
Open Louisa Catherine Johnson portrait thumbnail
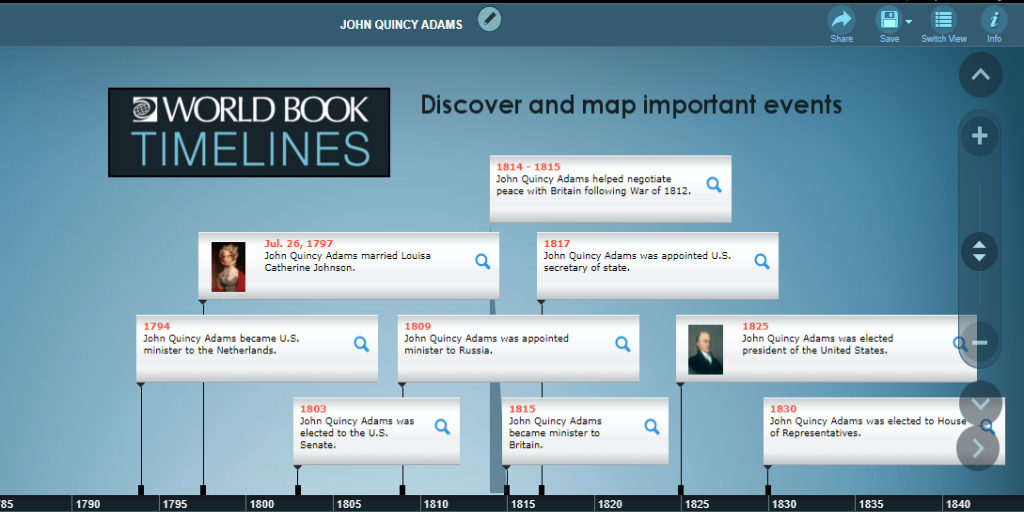[229, 266]
